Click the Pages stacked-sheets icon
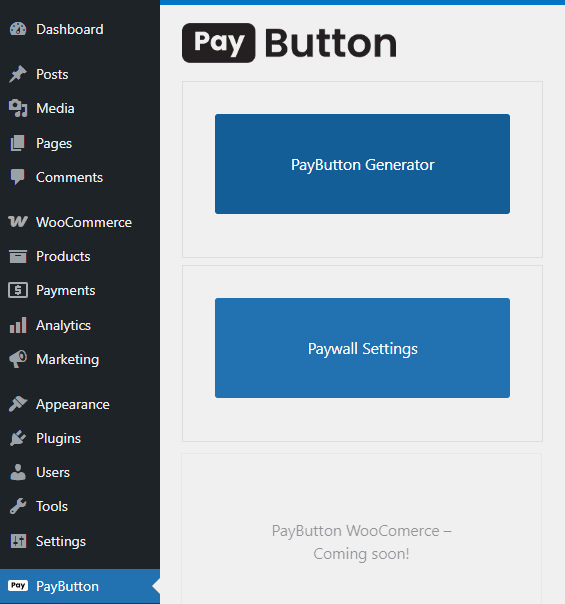Viewport: 565px width, 604px height. point(18,143)
